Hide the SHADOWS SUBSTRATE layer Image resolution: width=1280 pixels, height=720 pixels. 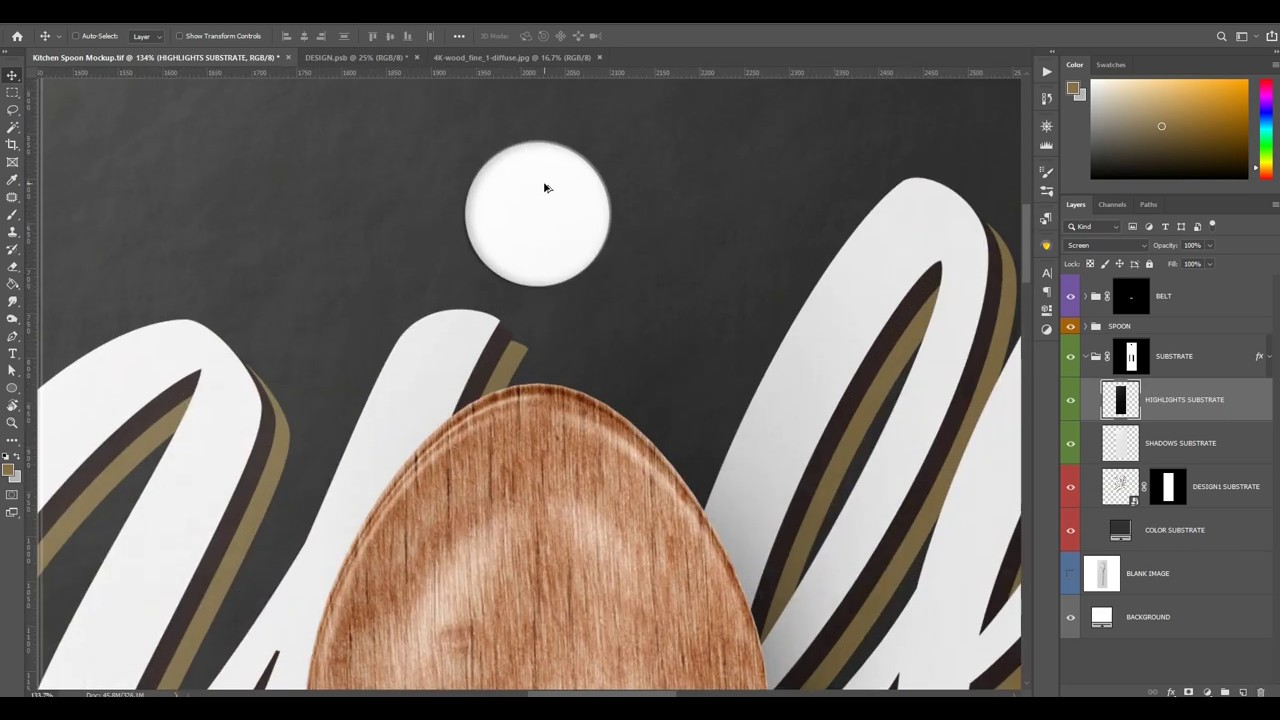coord(1070,443)
